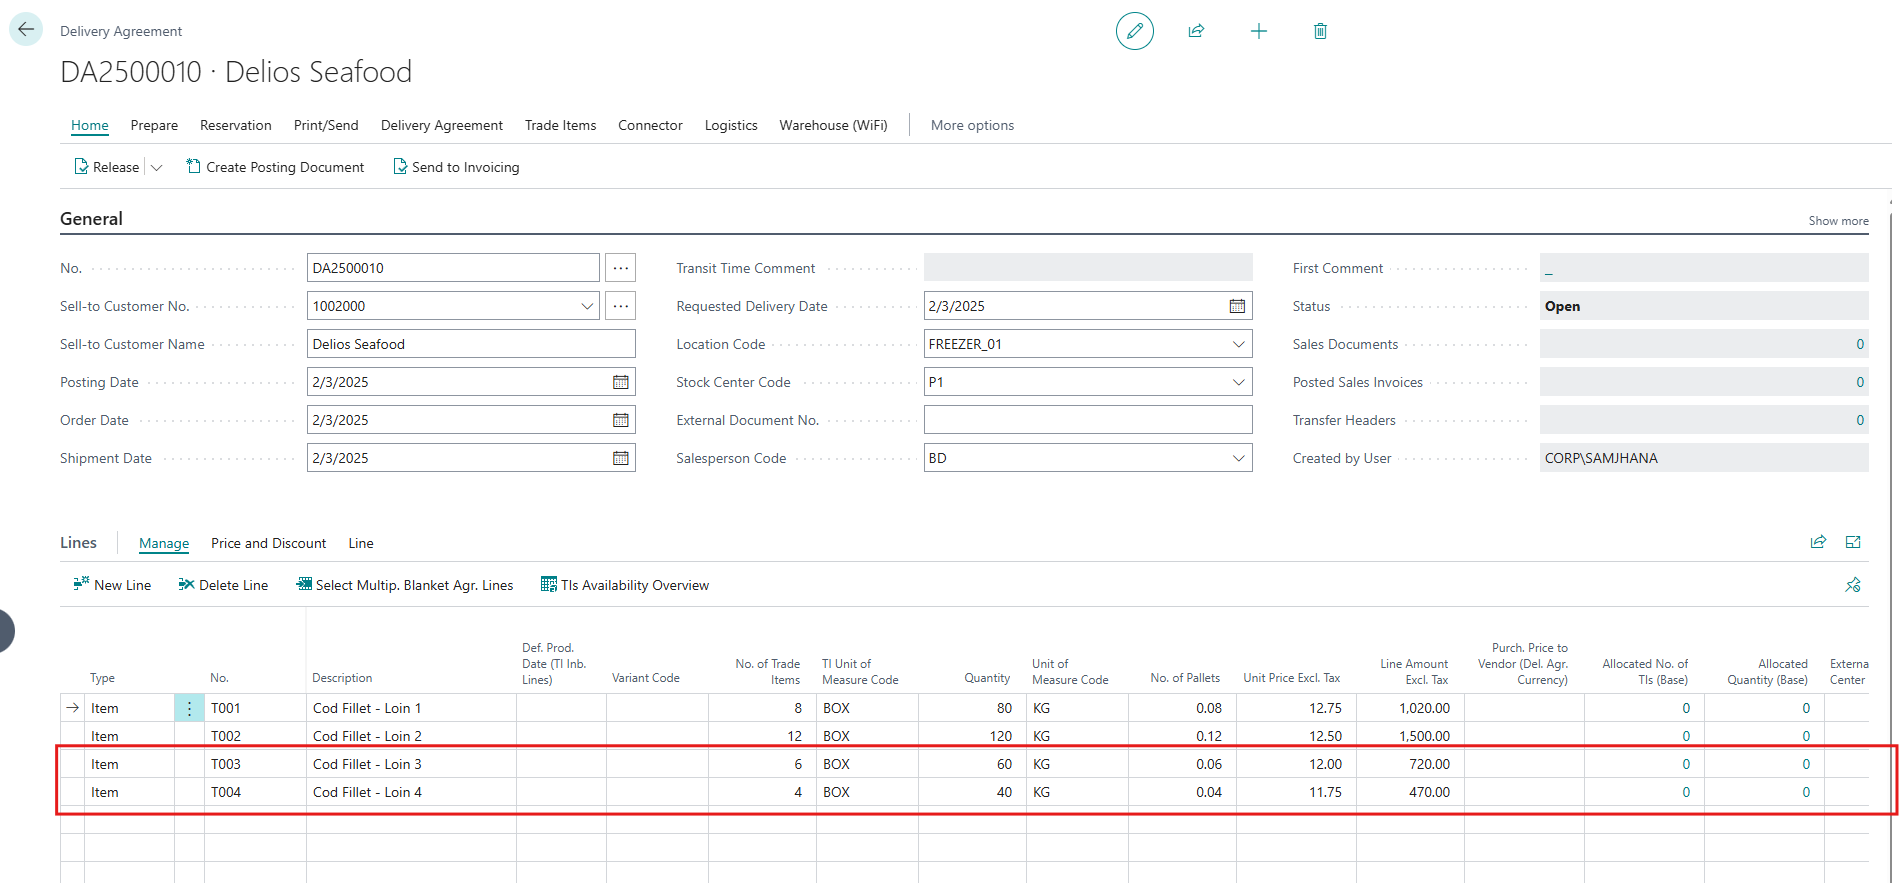Image resolution: width=1899 pixels, height=883 pixels.
Task: Click the share icon at top
Action: tap(1196, 31)
